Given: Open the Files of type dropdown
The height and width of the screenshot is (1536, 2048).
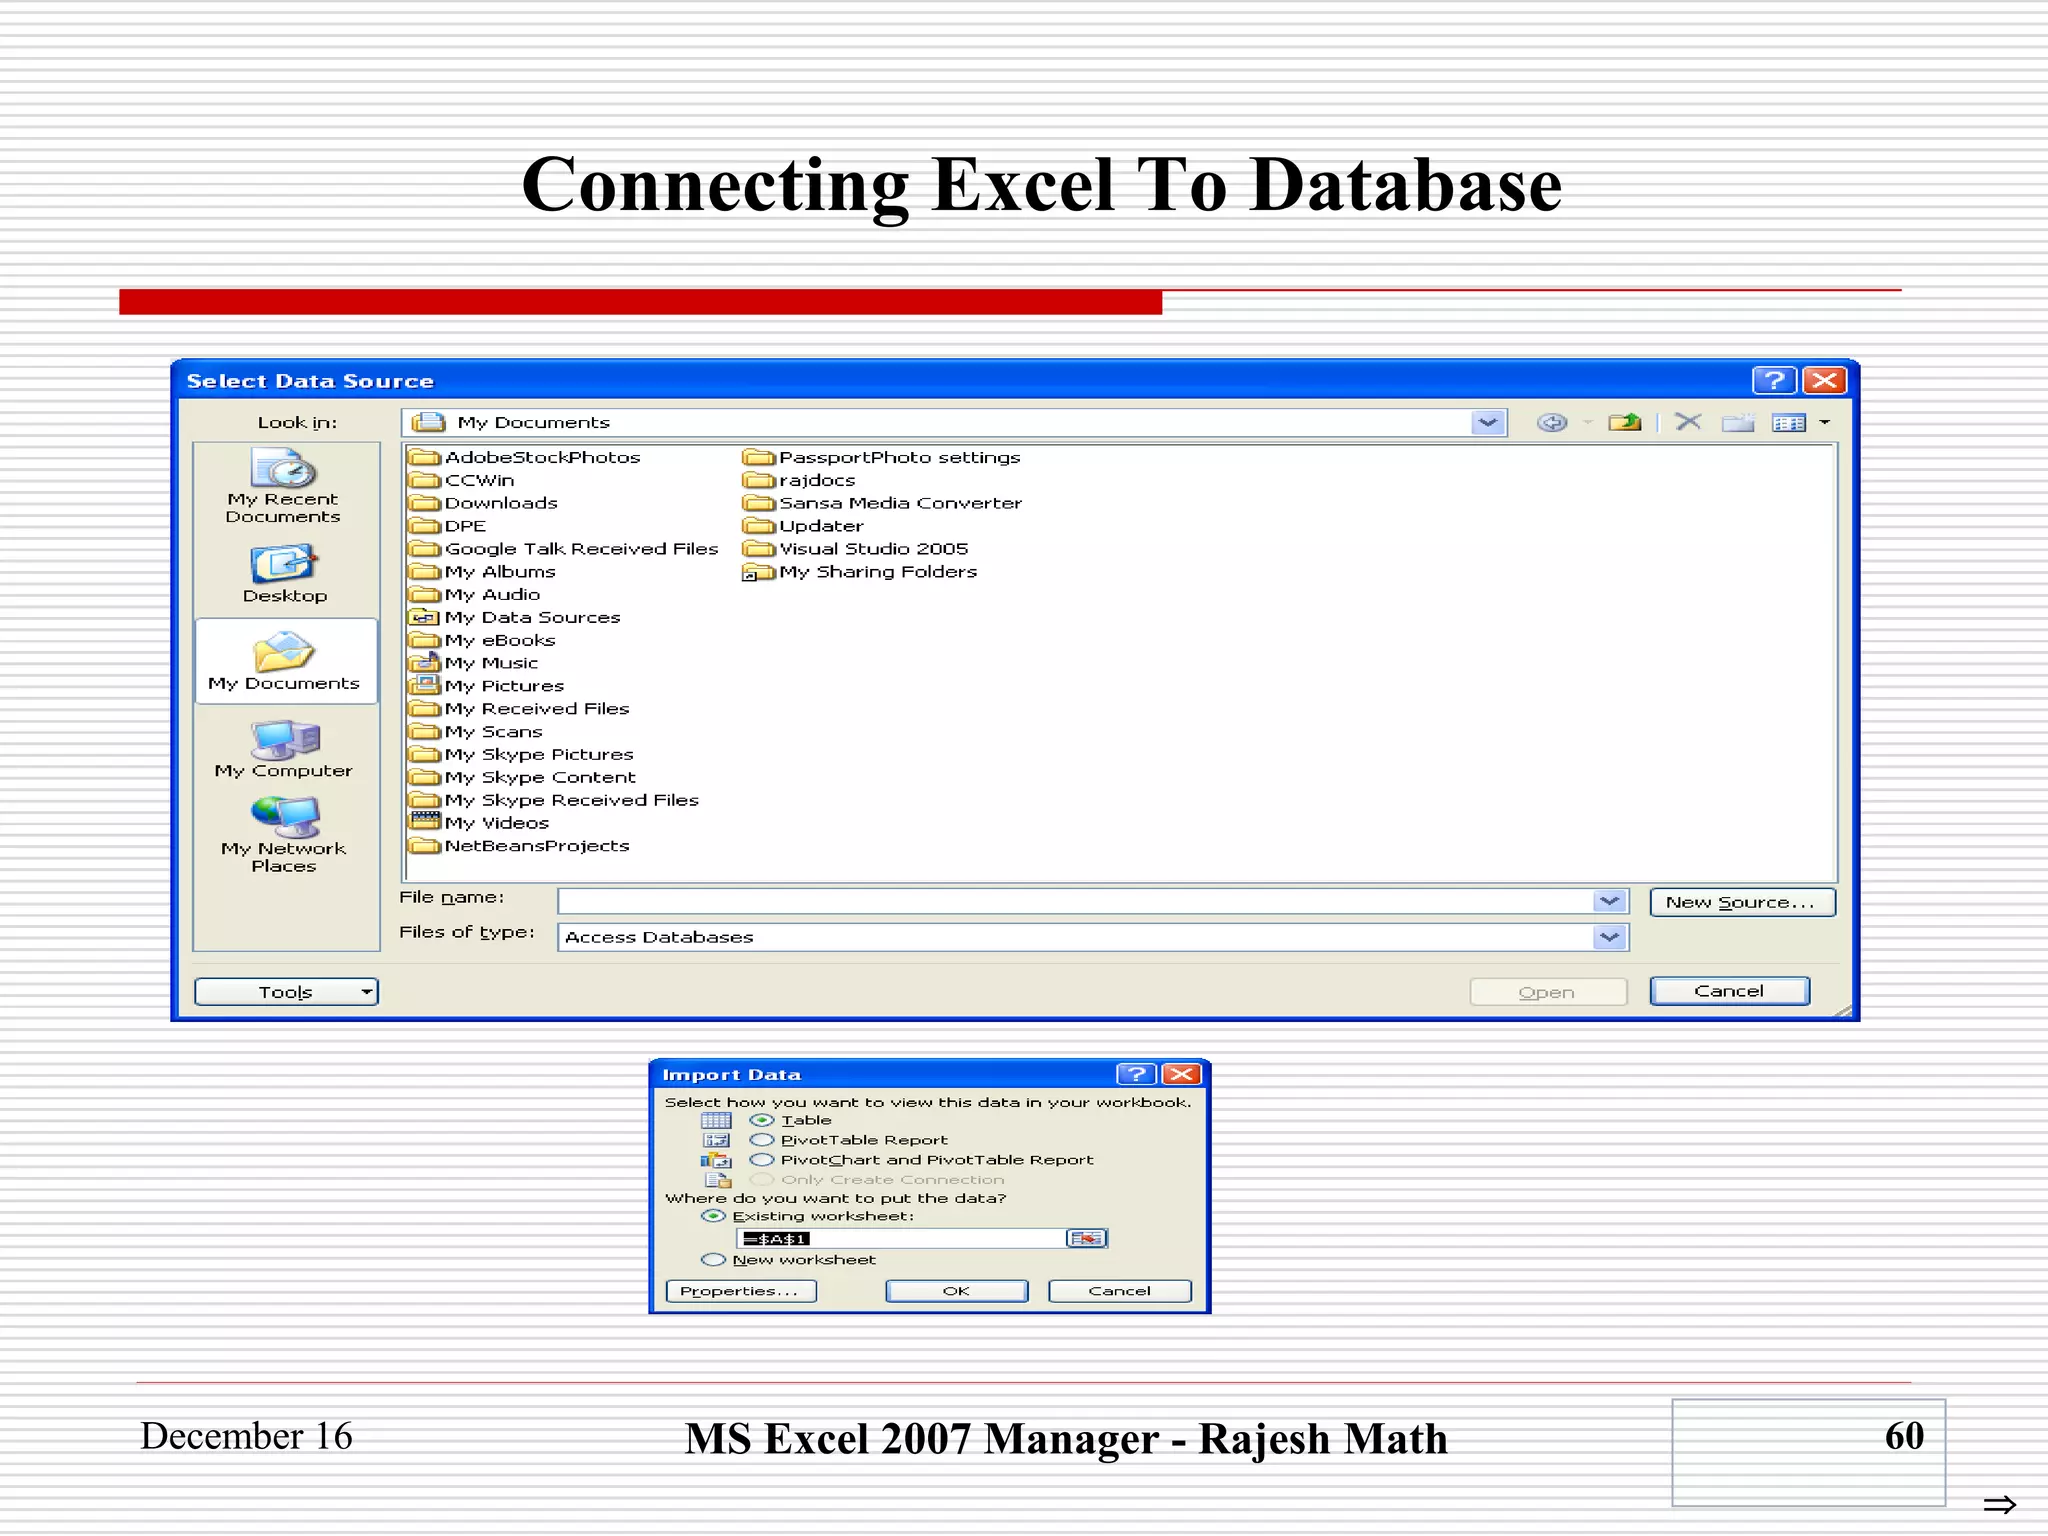Looking at the screenshot, I should 1609,937.
